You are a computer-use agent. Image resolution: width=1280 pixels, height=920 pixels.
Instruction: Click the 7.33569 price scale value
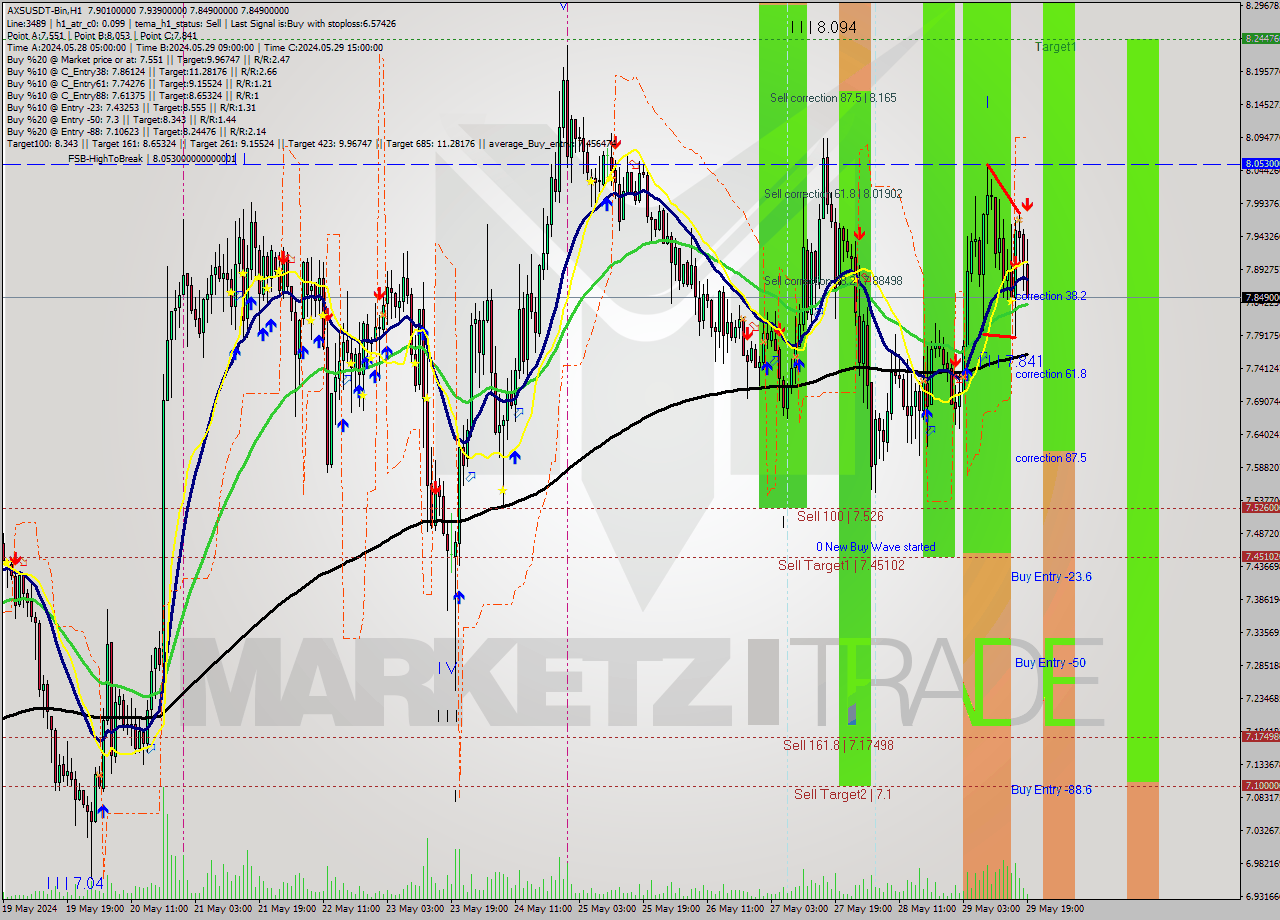pos(1262,632)
